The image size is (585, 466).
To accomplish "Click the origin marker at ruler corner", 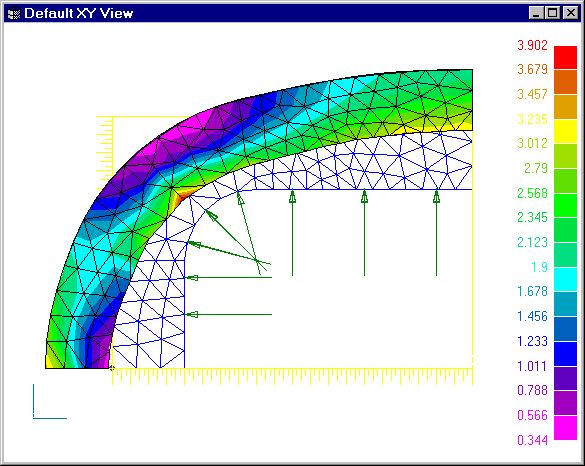I will coord(112,368).
